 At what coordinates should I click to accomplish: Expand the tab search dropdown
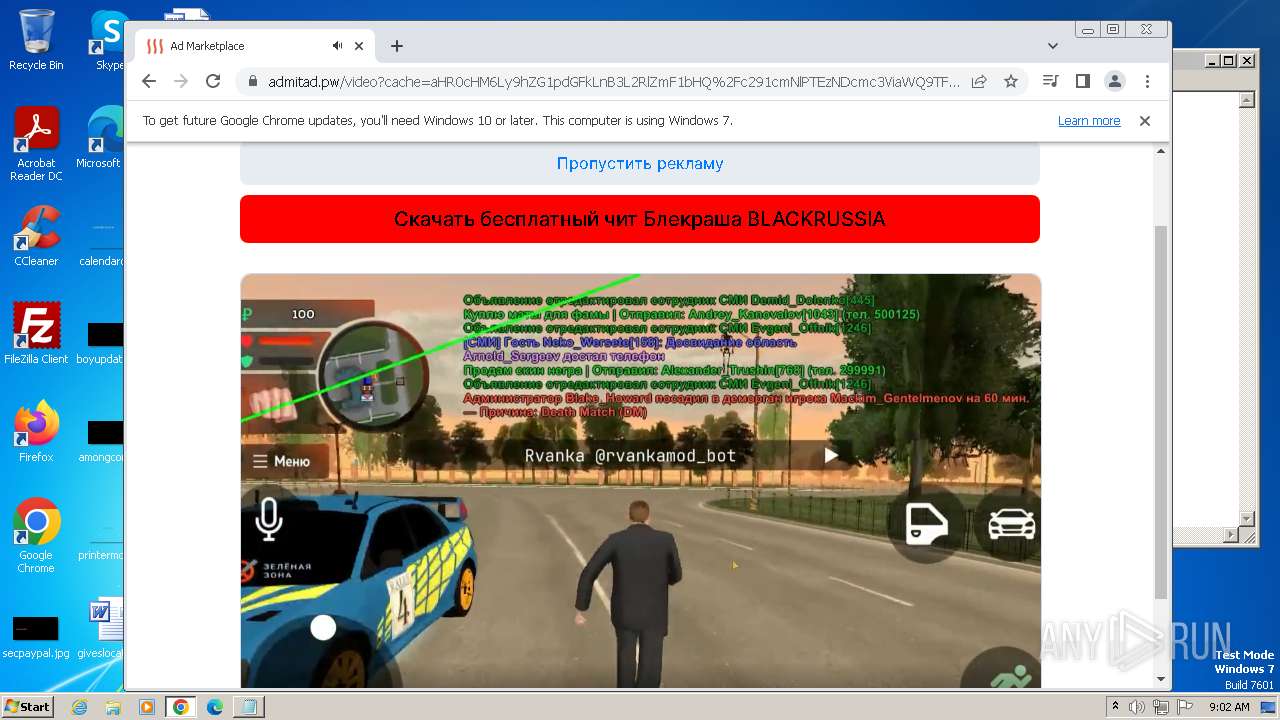tap(1053, 46)
